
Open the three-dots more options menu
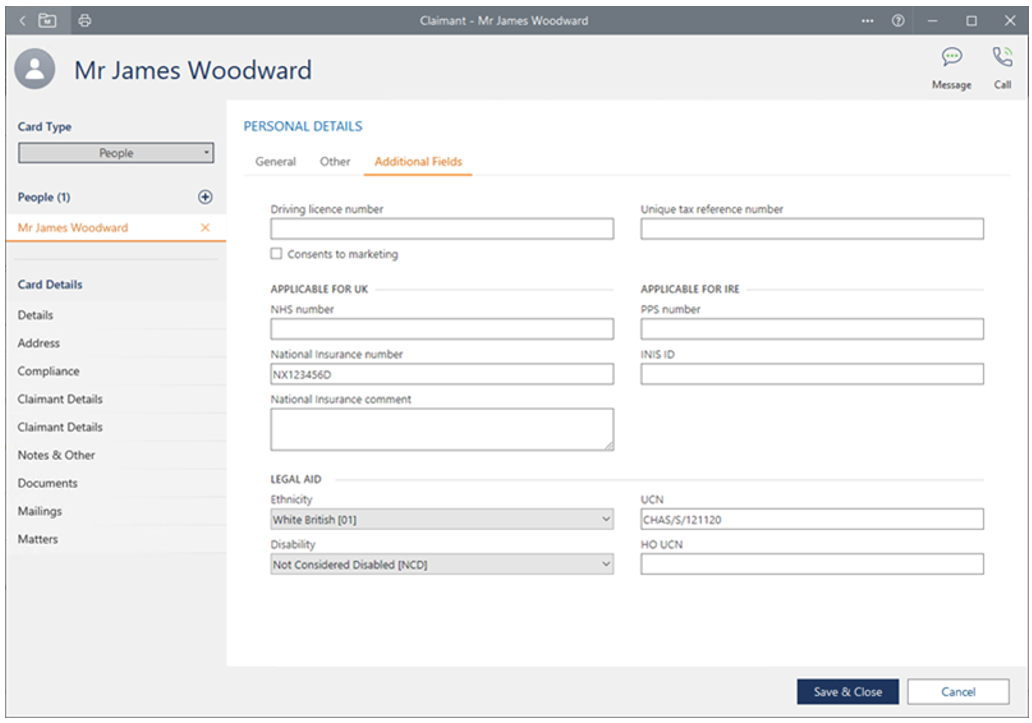(x=867, y=20)
